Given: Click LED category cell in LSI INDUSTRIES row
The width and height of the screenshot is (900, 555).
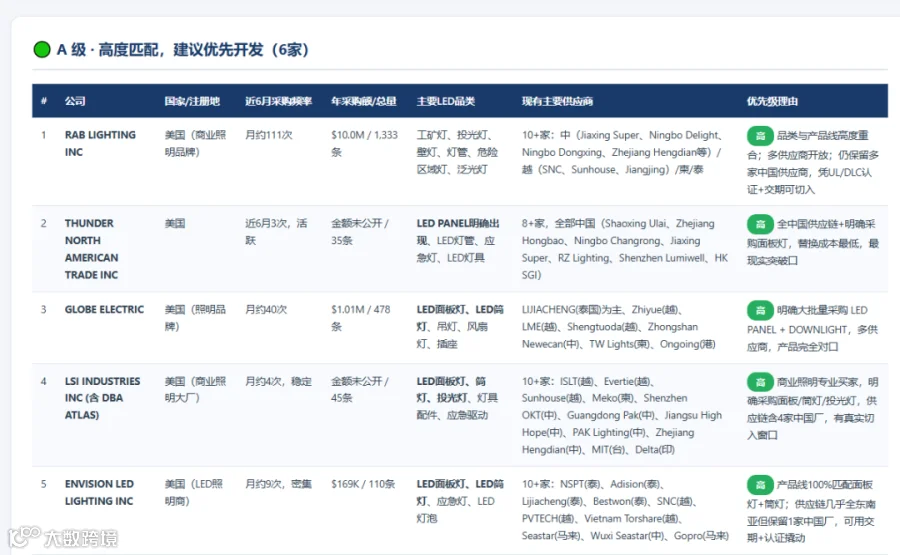Looking at the screenshot, I should [457, 398].
